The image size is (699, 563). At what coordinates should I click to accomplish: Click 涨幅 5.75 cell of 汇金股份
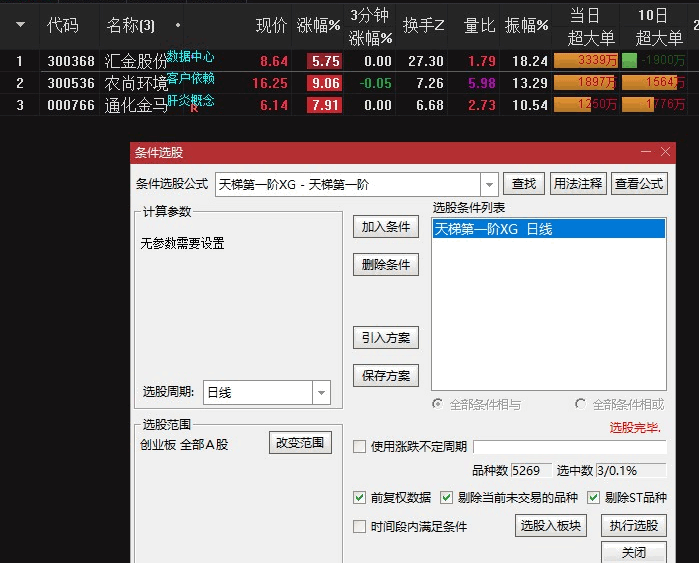pyautogui.click(x=325, y=61)
